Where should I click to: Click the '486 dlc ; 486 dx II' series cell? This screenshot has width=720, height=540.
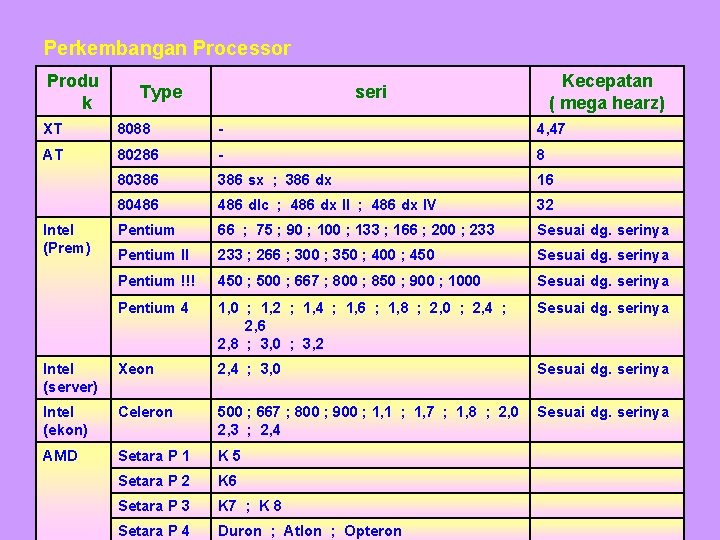click(x=371, y=204)
